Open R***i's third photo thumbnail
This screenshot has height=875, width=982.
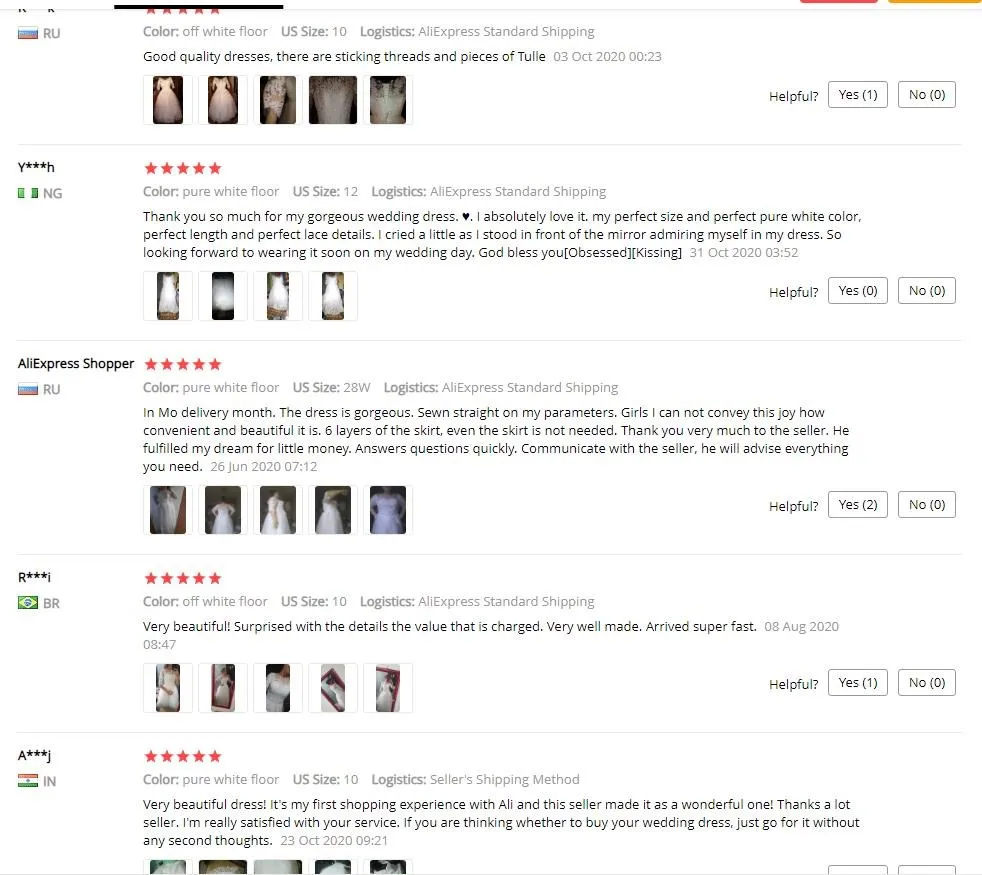(x=277, y=688)
